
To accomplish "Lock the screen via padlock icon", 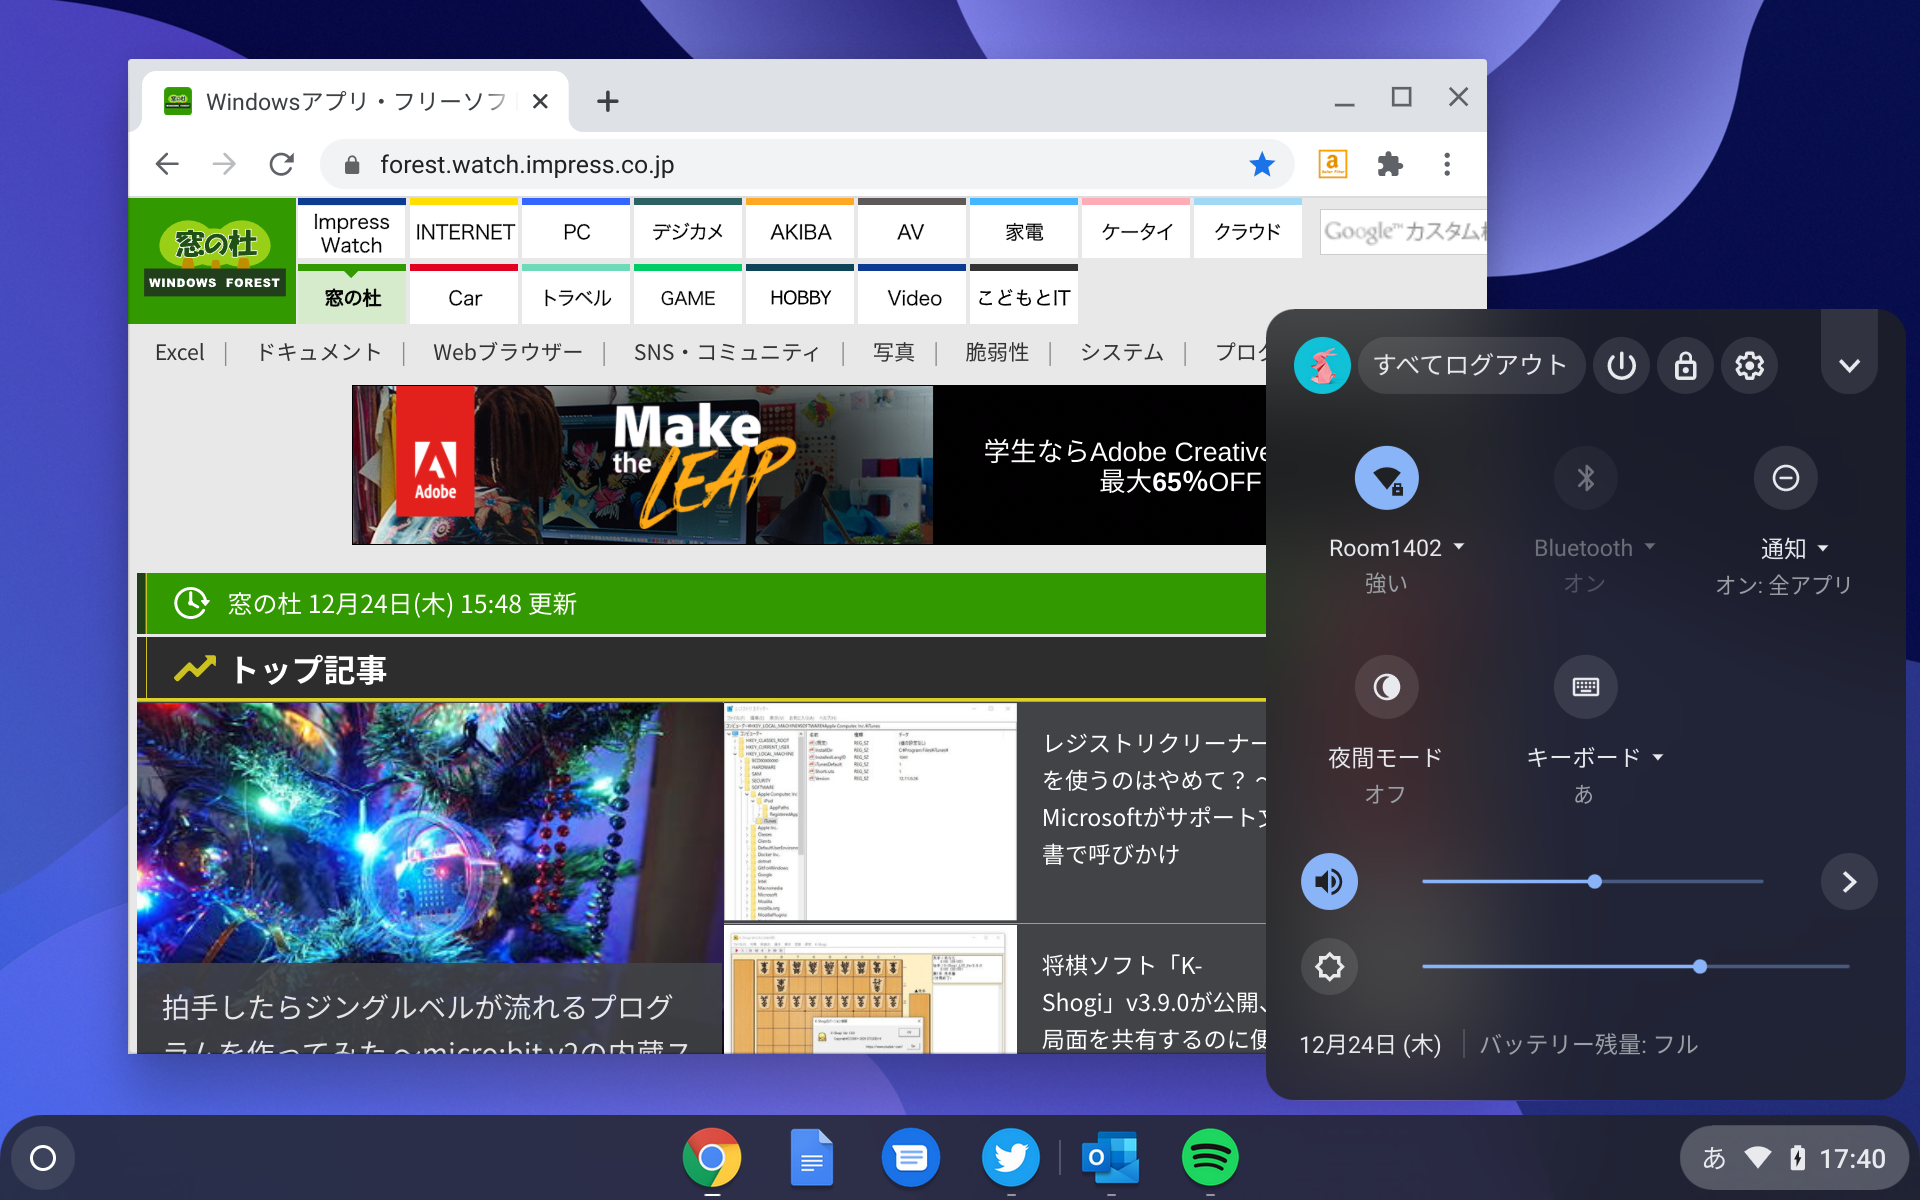I will pos(1685,365).
